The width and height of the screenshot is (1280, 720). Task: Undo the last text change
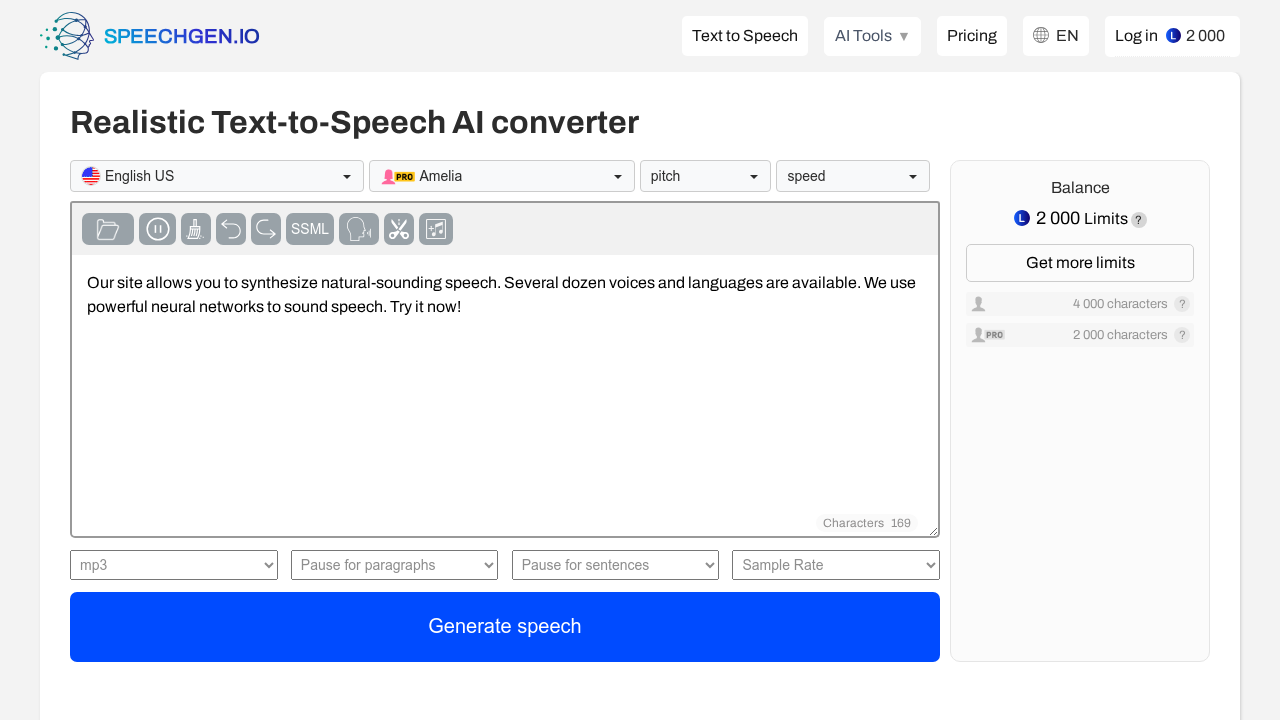(231, 229)
